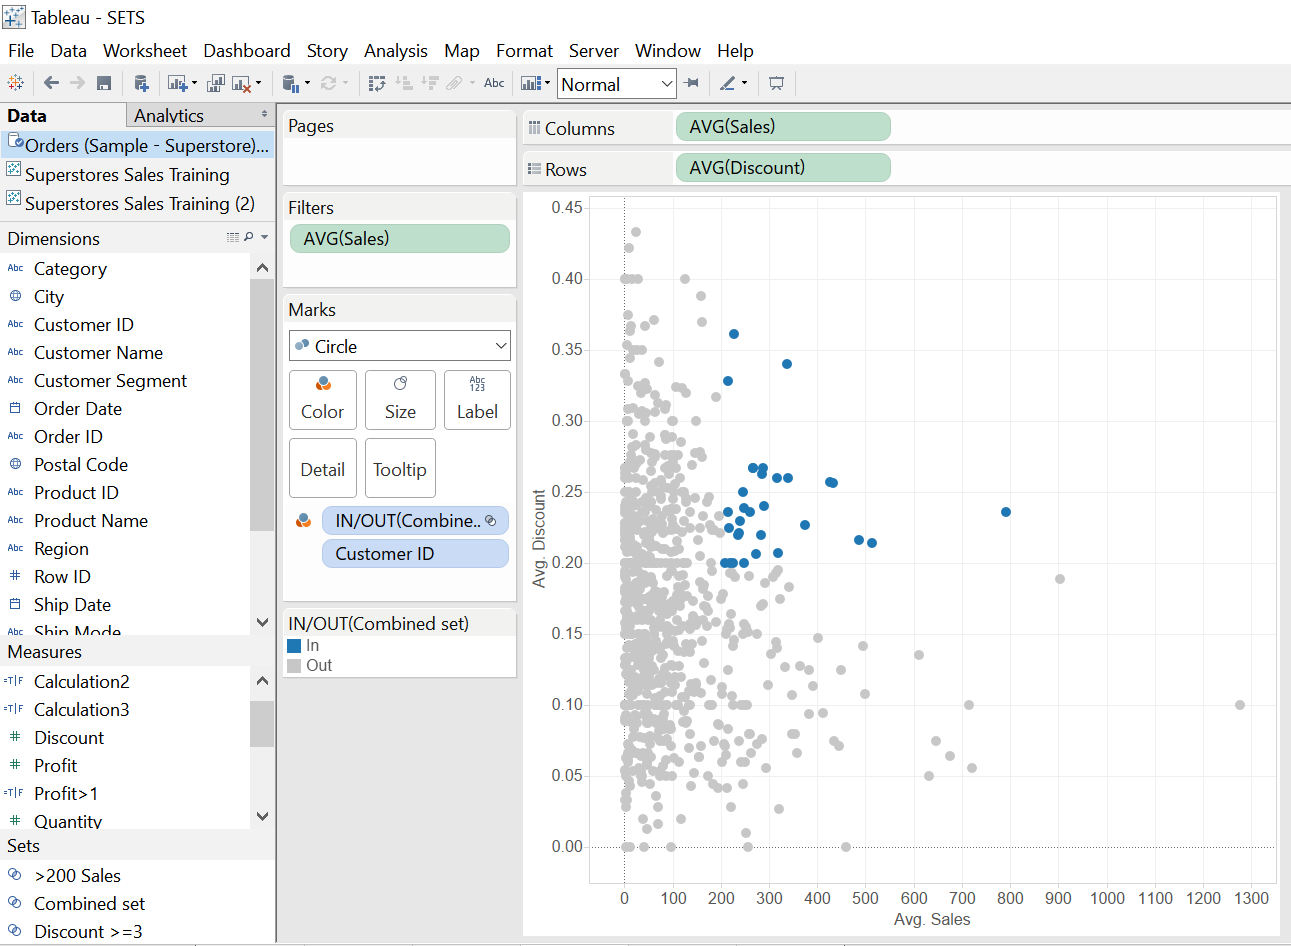The image size is (1291, 946).
Task: Open the Circle mark type dropdown
Action: [x=400, y=346]
